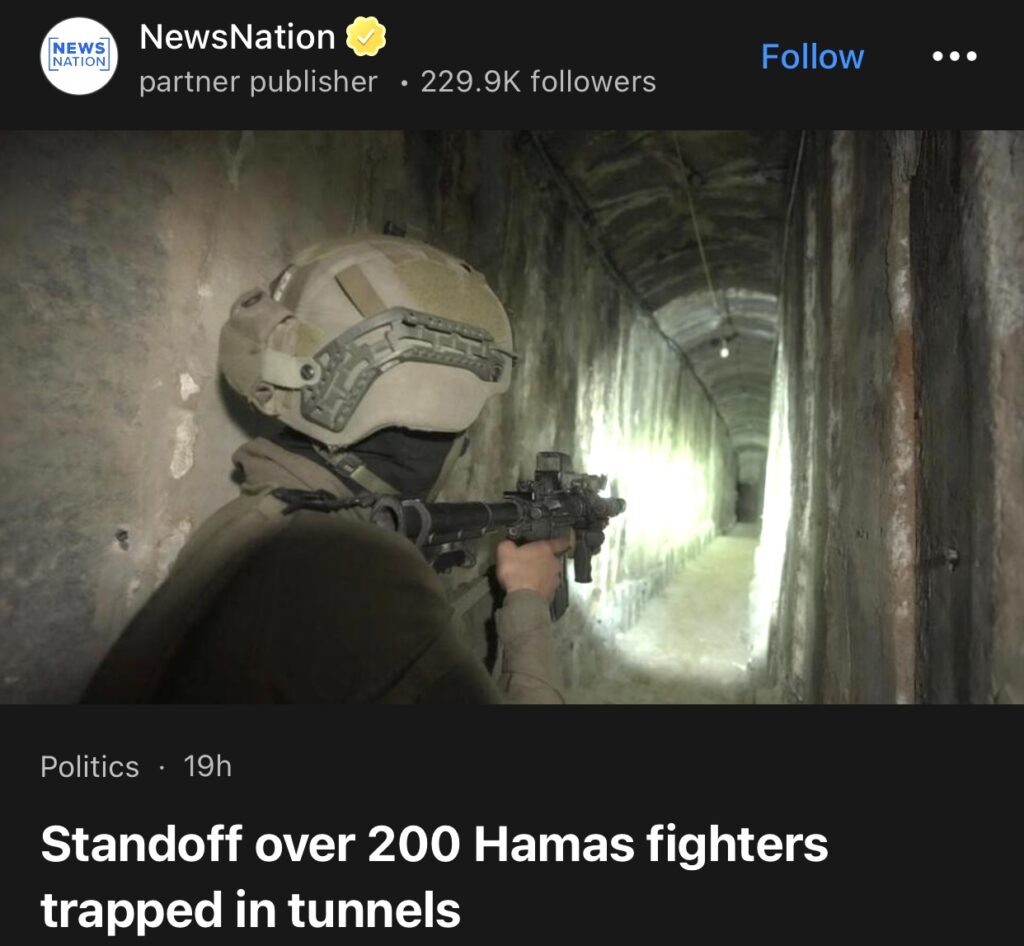Image resolution: width=1024 pixels, height=946 pixels.
Task: Open the tunnel soldier article photo
Action: click(512, 417)
